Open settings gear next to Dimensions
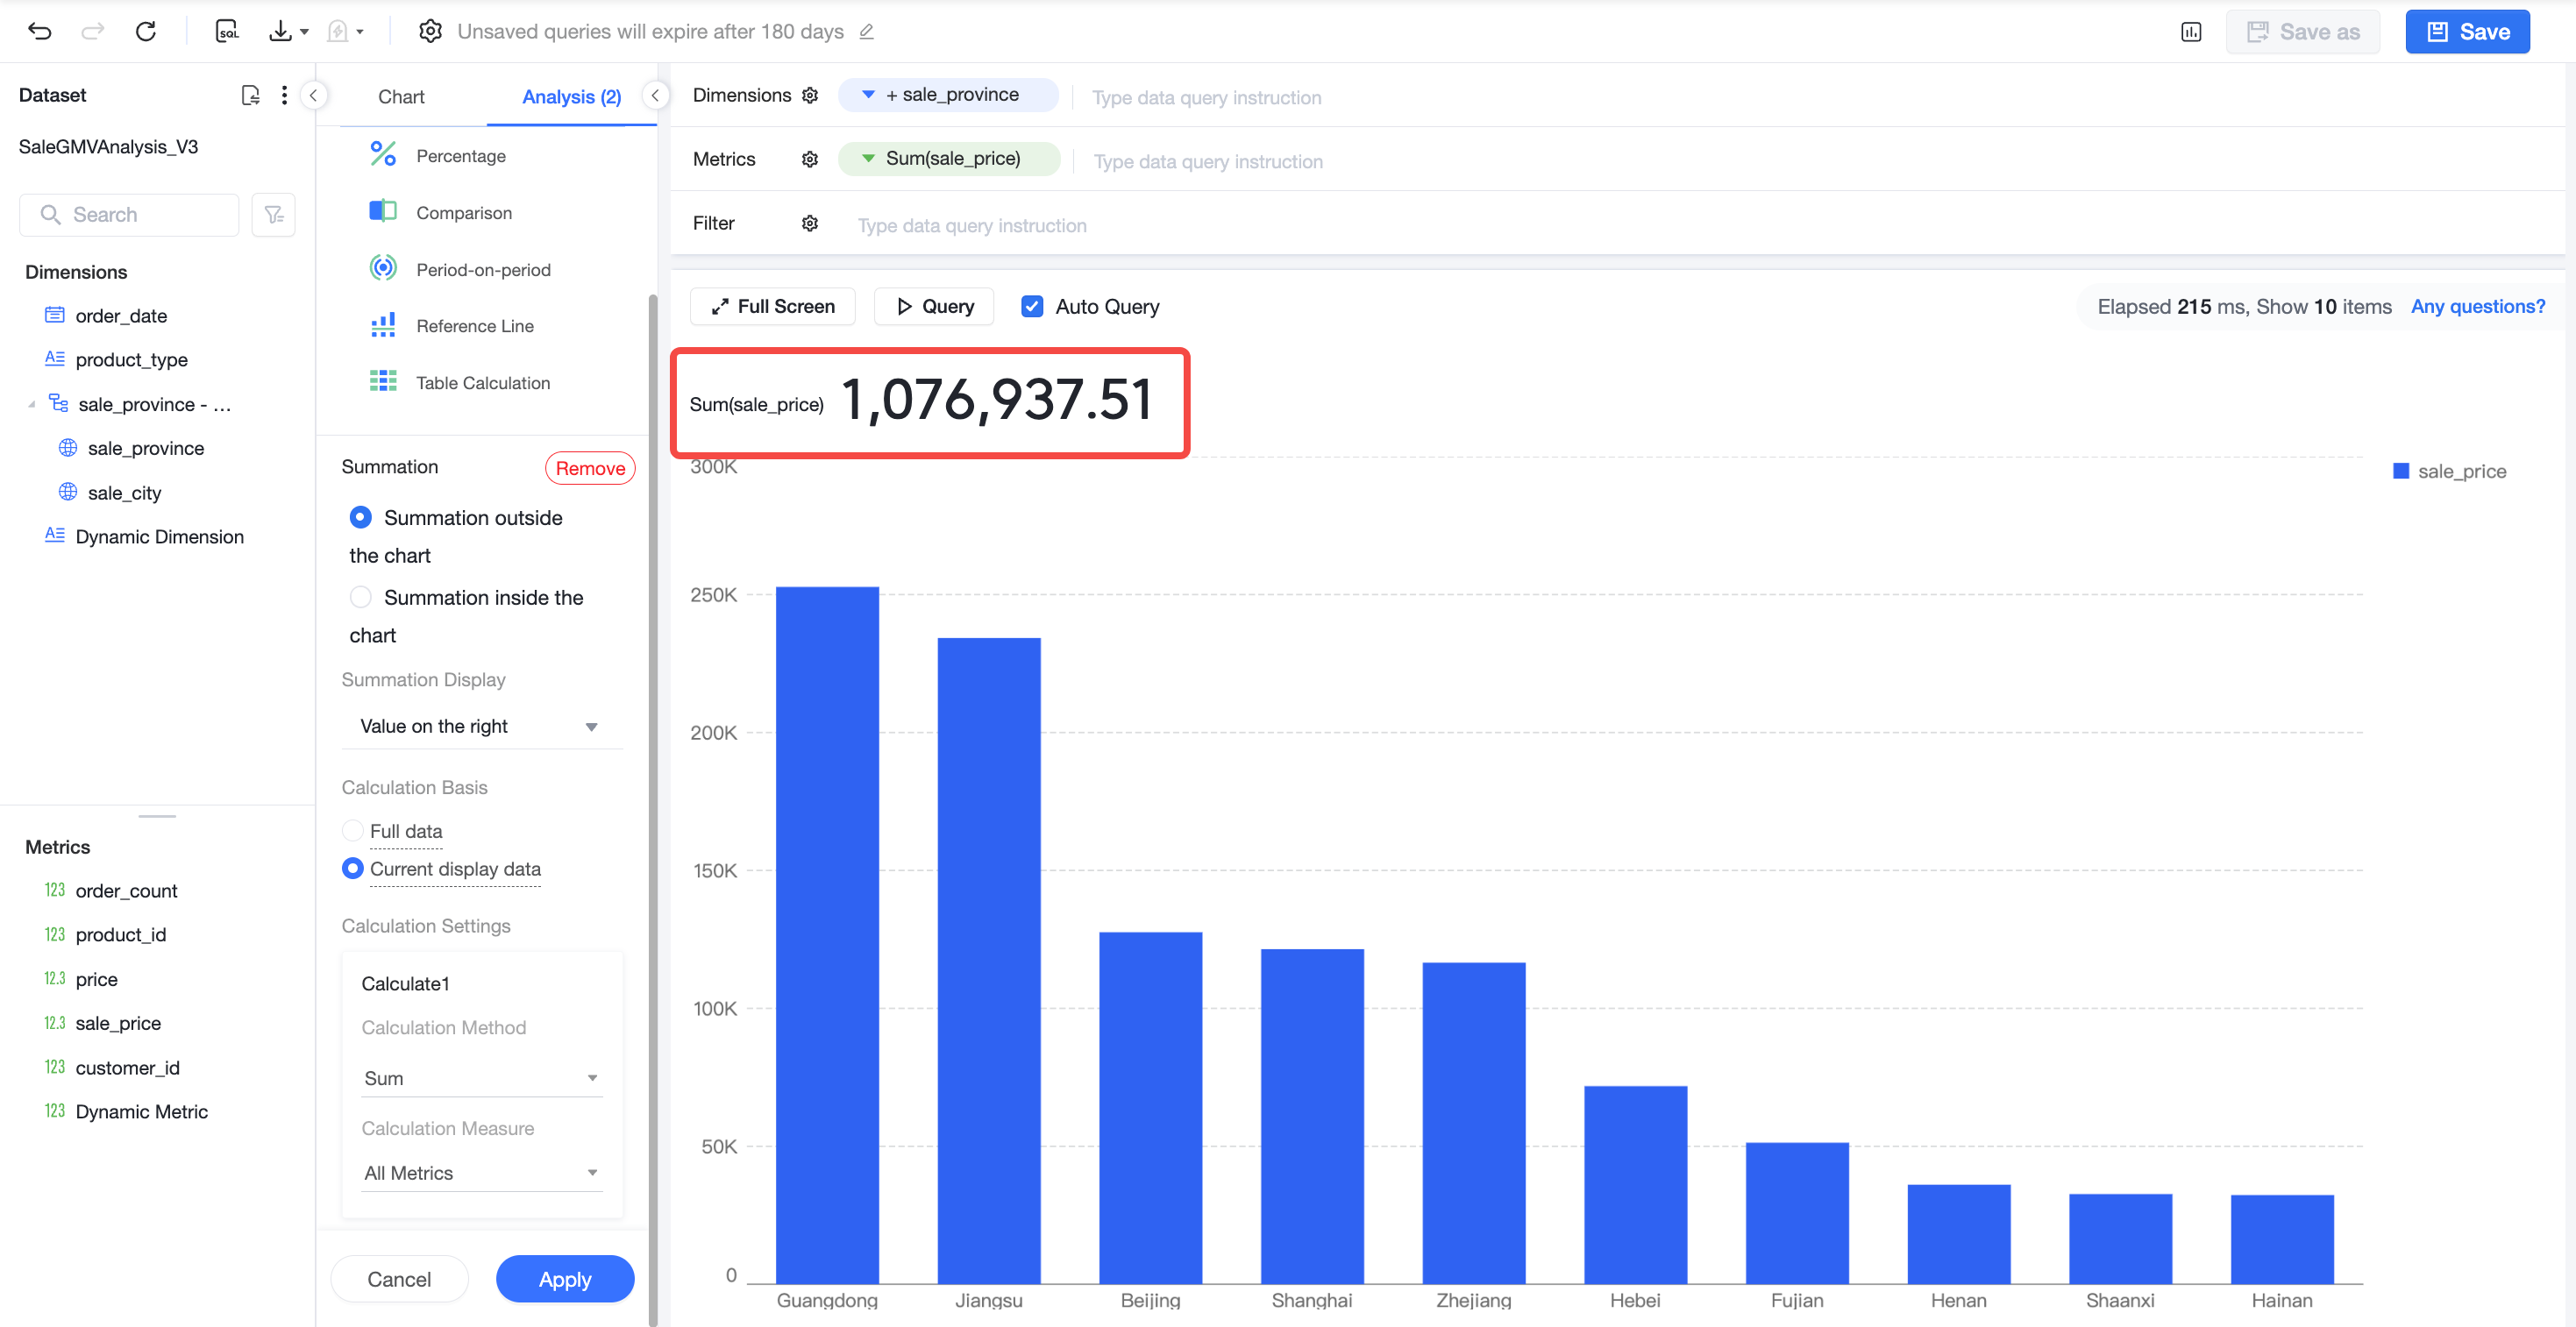2576x1327 pixels. point(810,95)
